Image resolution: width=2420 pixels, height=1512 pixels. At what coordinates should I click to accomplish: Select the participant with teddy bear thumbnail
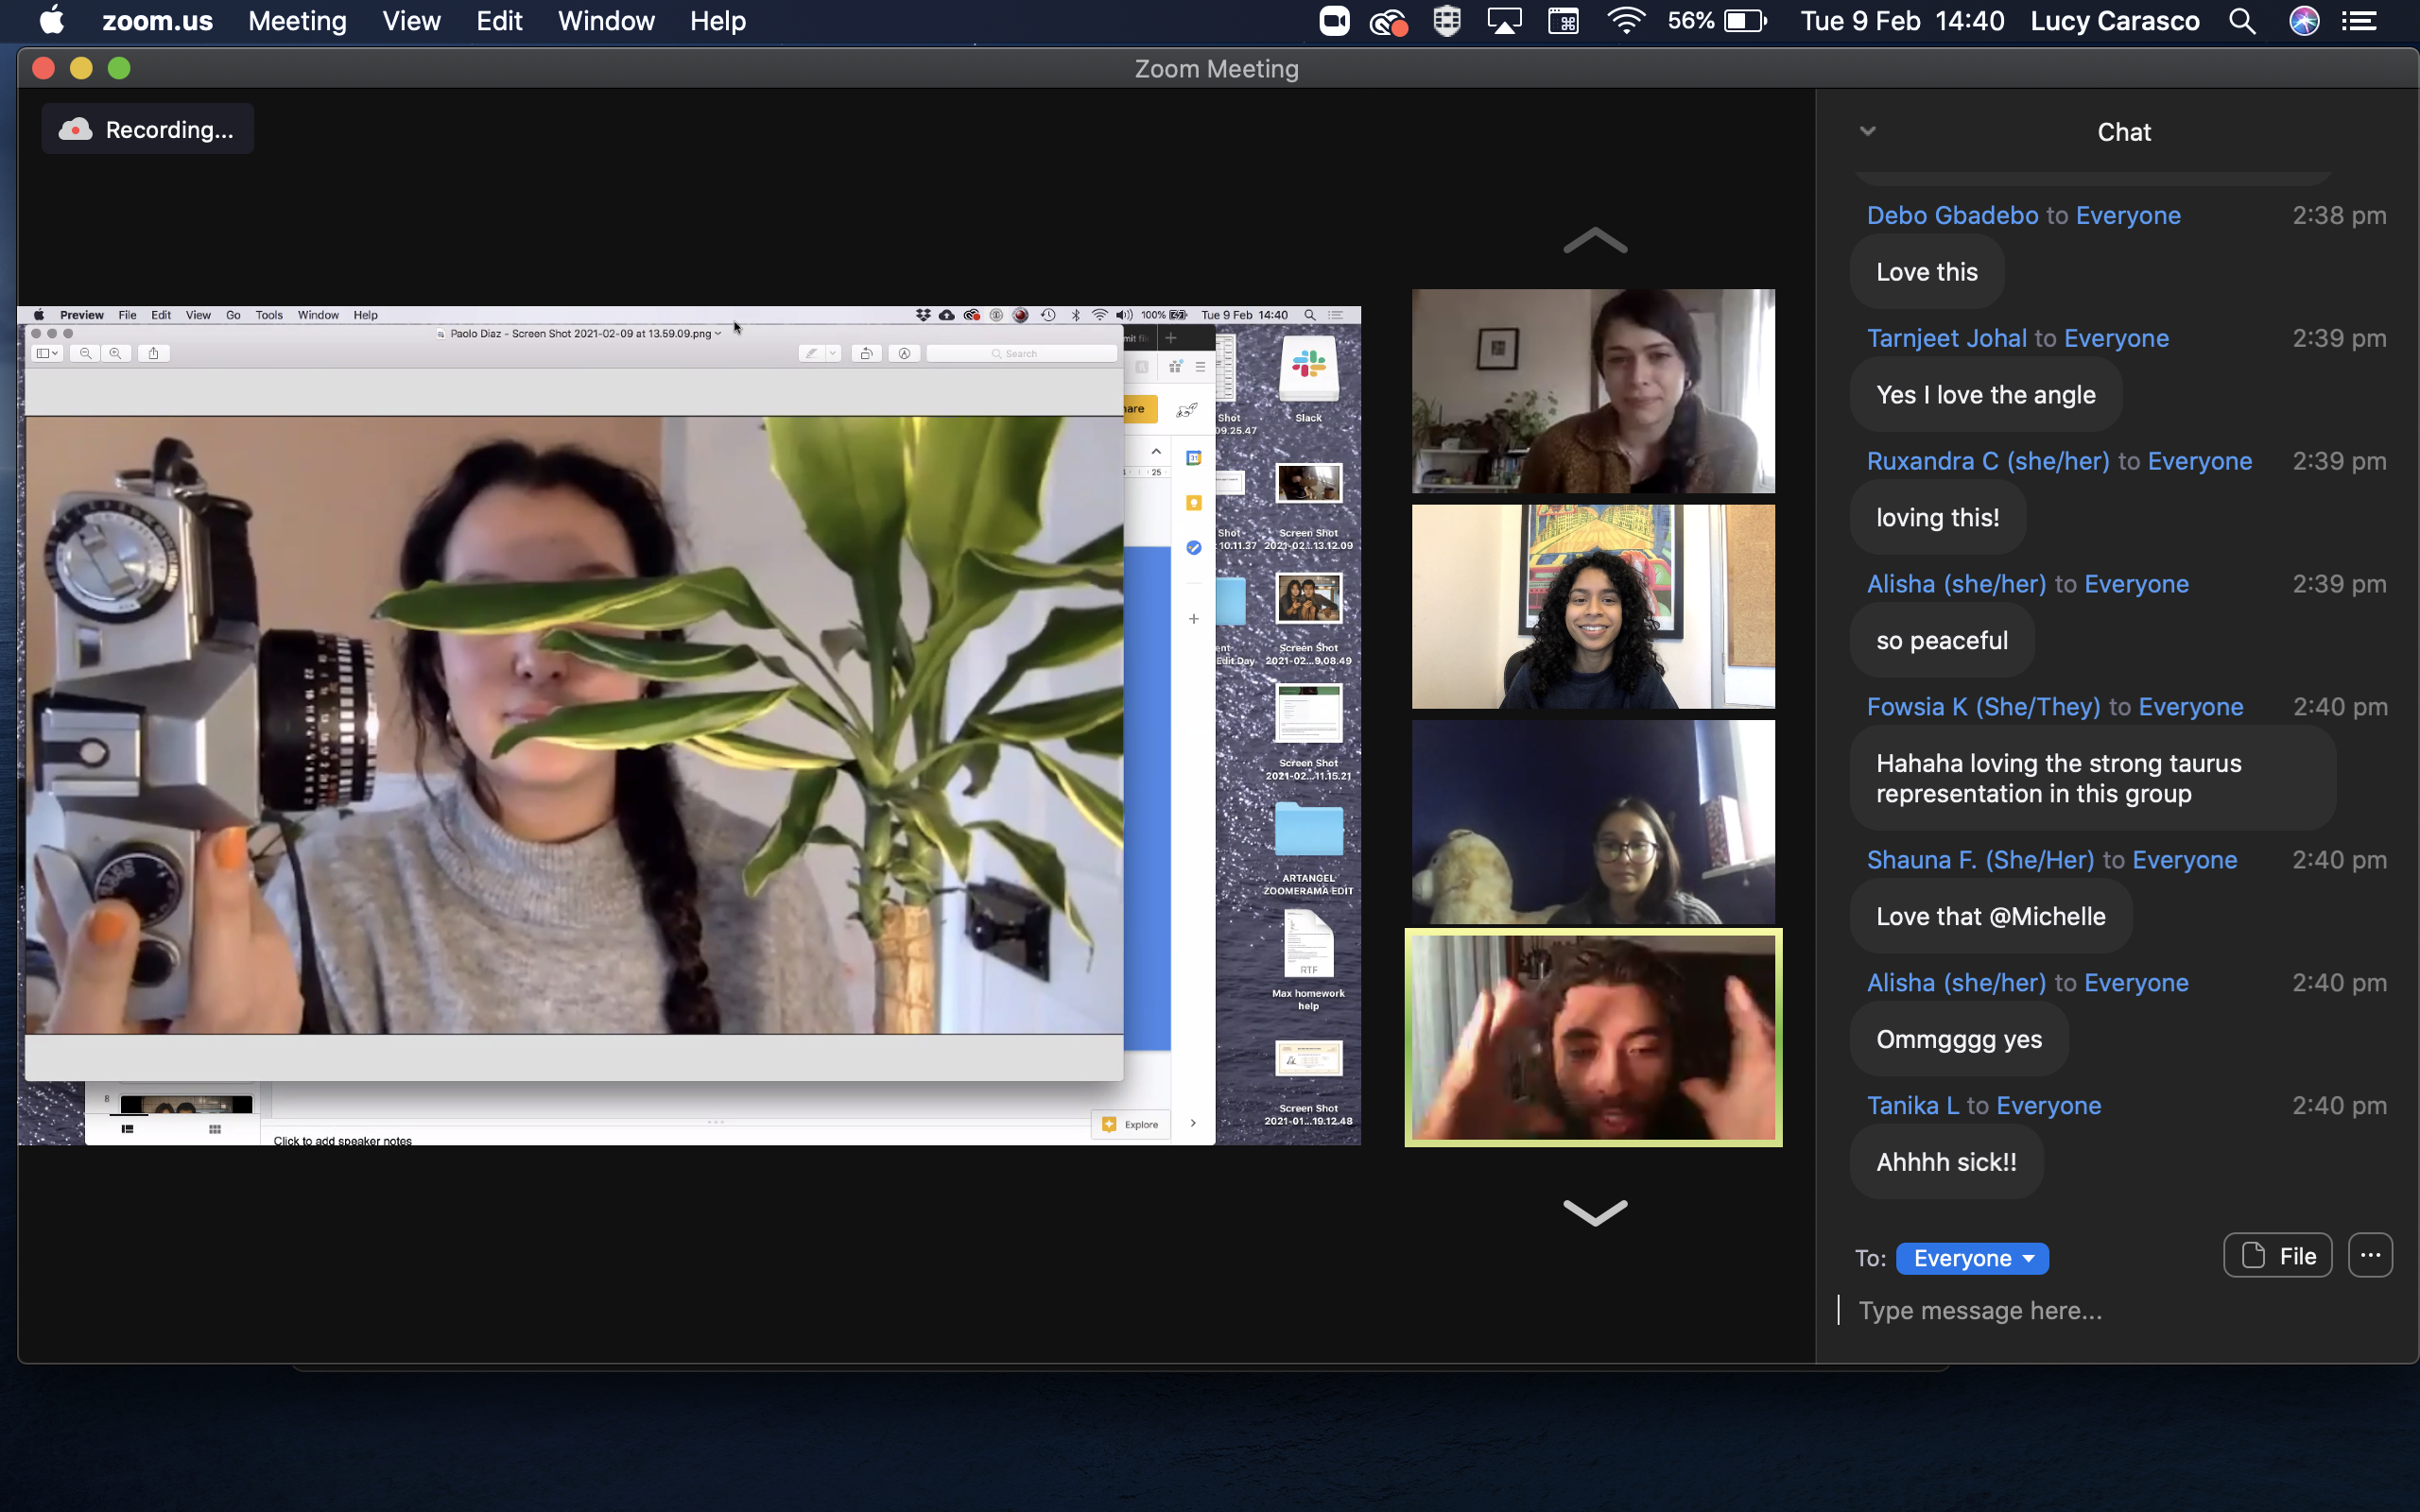pos(1593,822)
